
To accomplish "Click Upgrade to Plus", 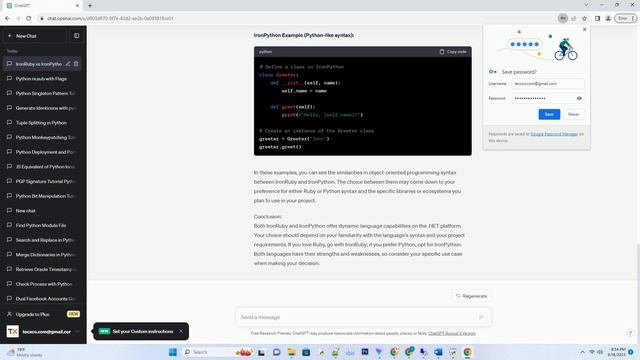I will (42, 314).
